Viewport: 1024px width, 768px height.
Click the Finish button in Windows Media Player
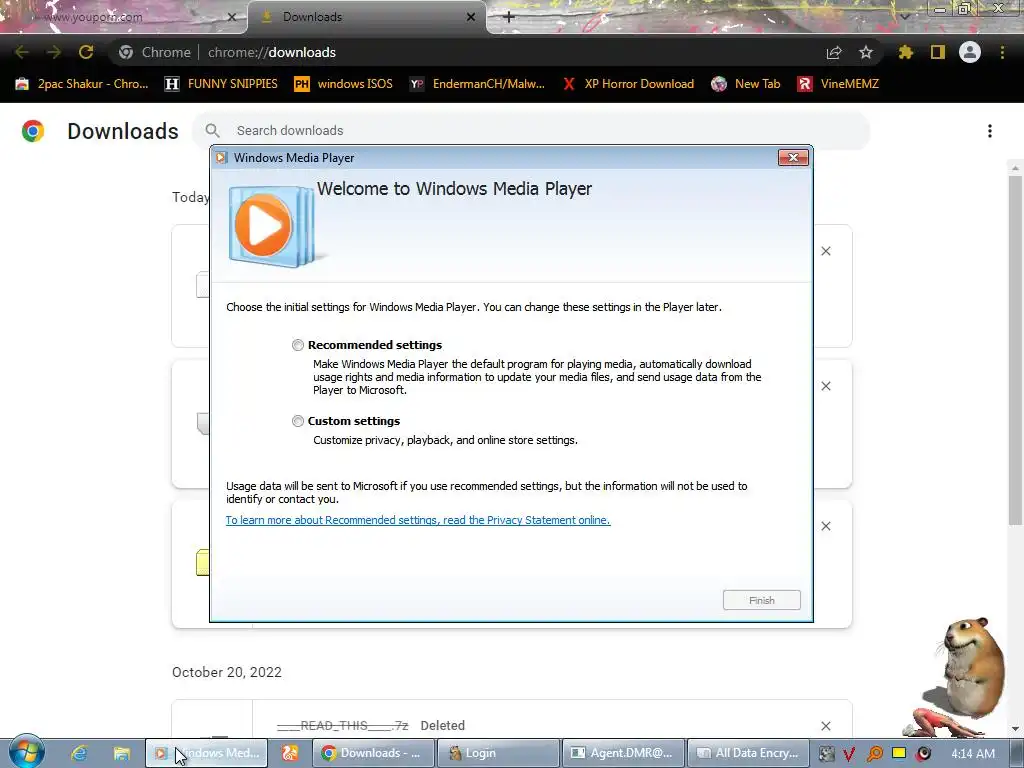761,600
